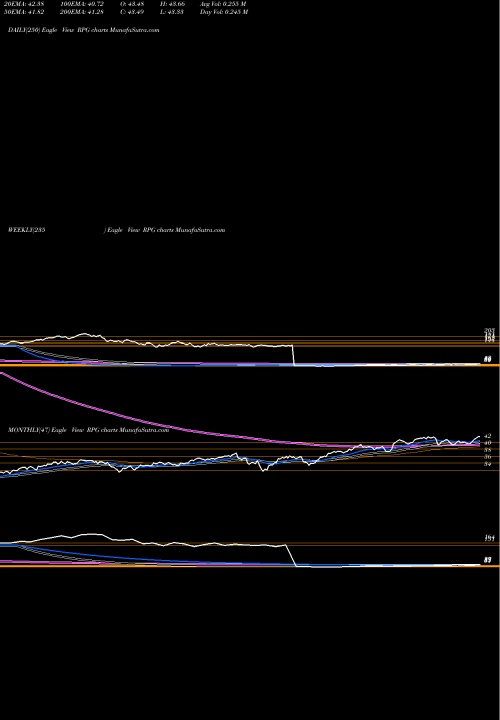Click the DAILY Eagle View chart title
Screen dimensions: 500x720
[84, 30]
